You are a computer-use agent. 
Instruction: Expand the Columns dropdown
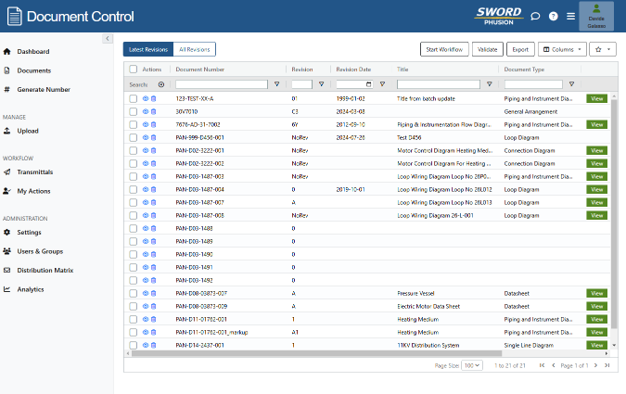pyautogui.click(x=562, y=49)
